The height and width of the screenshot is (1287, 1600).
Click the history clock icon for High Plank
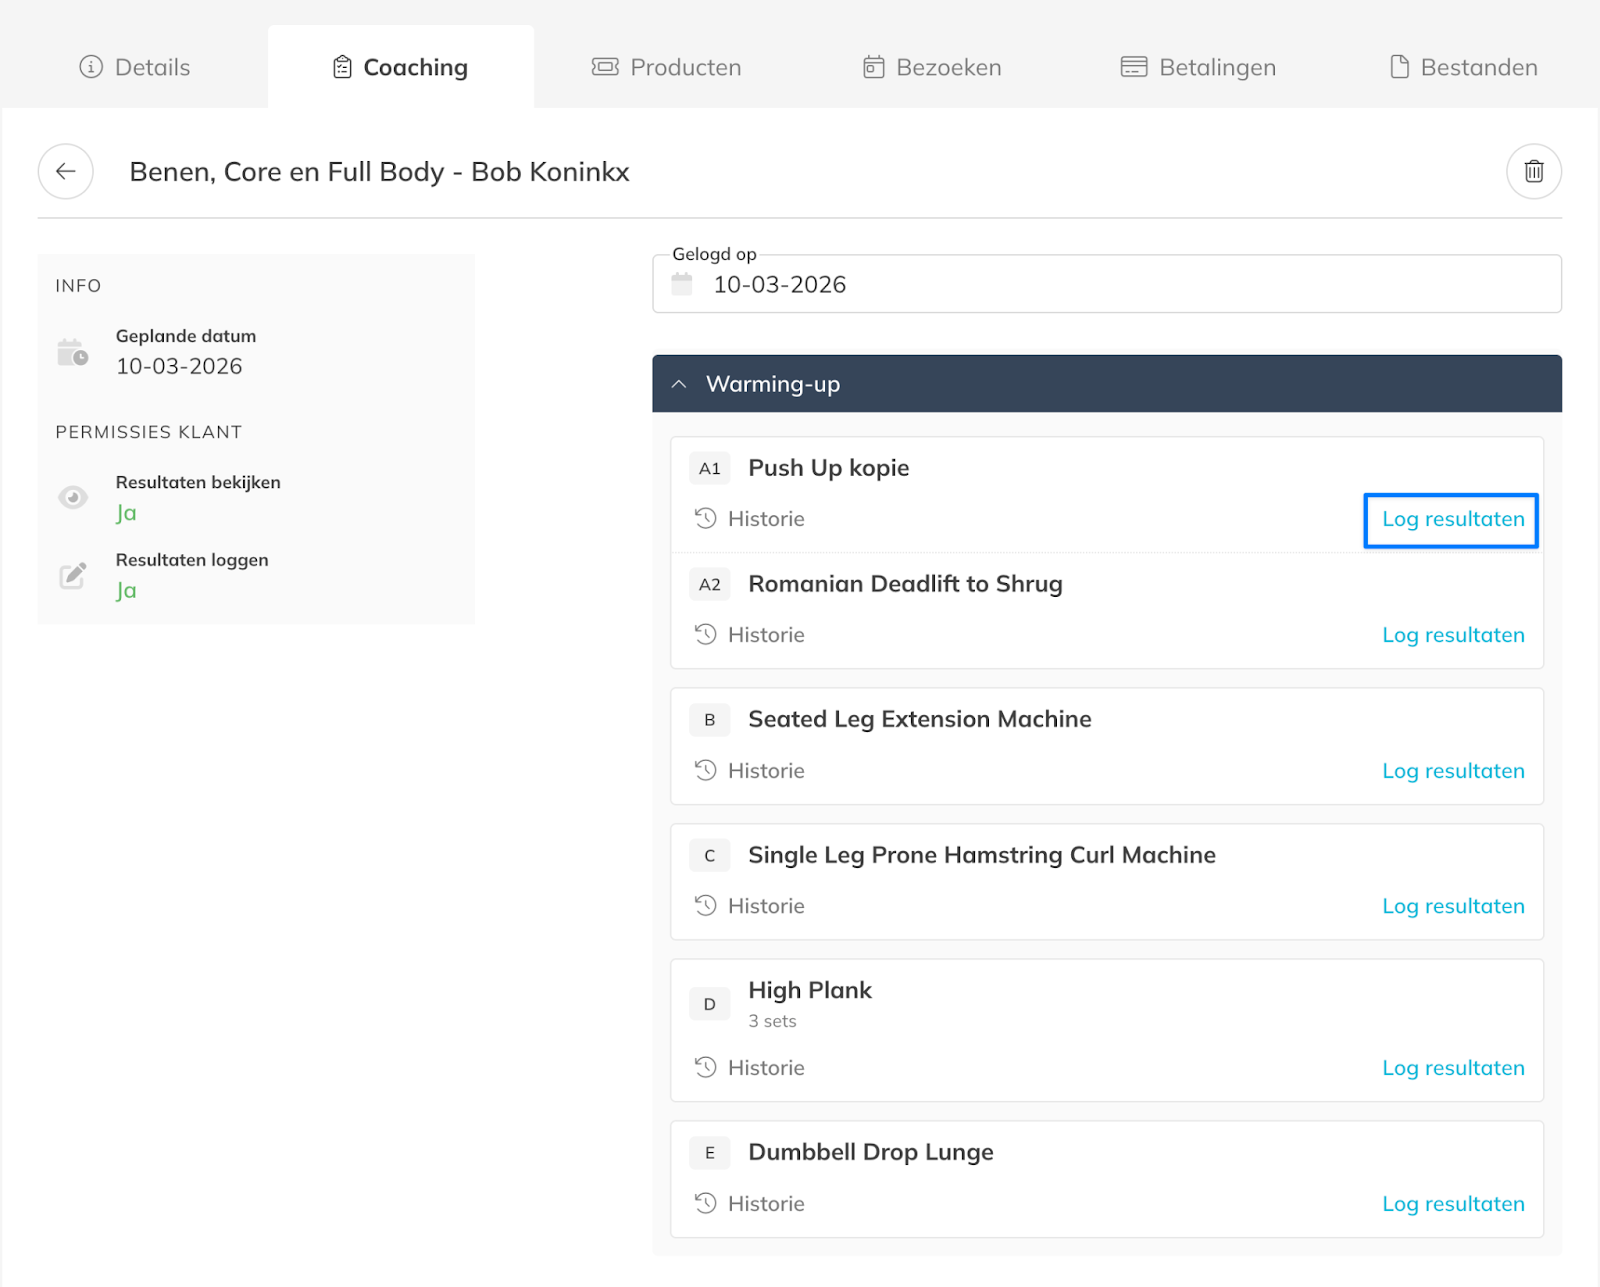pyautogui.click(x=706, y=1067)
